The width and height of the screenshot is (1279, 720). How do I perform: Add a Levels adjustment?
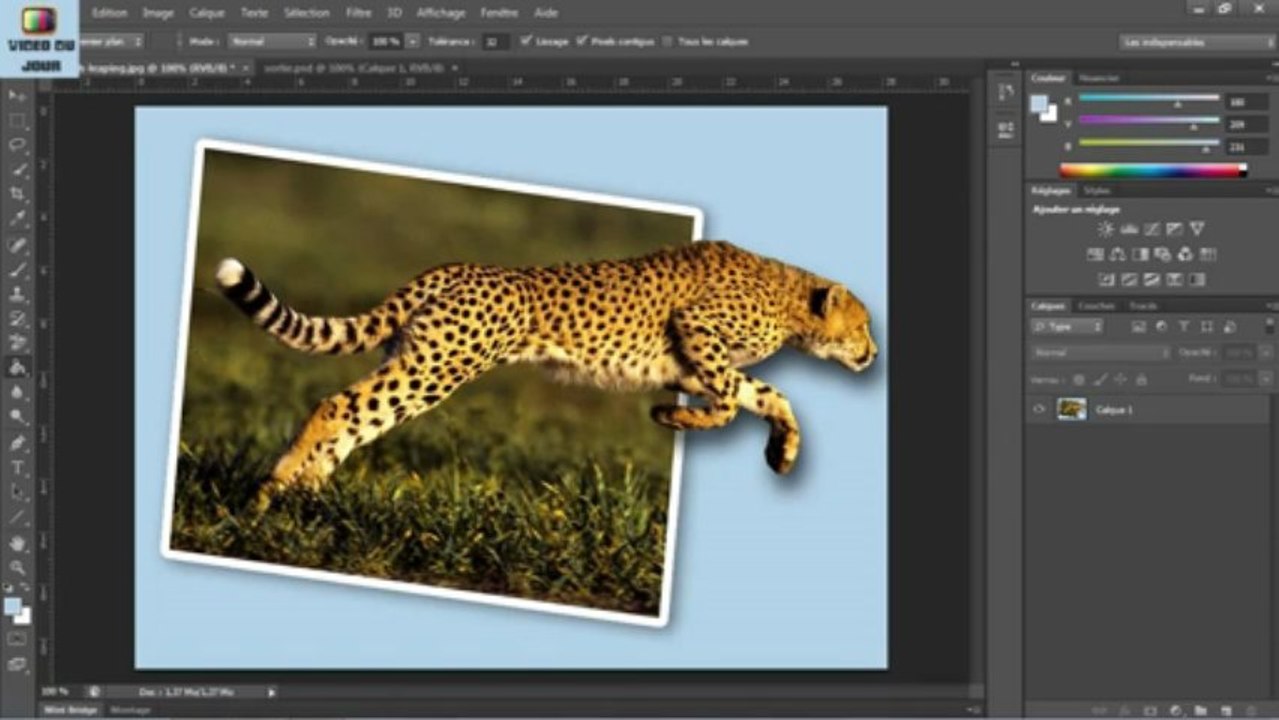pos(1129,229)
